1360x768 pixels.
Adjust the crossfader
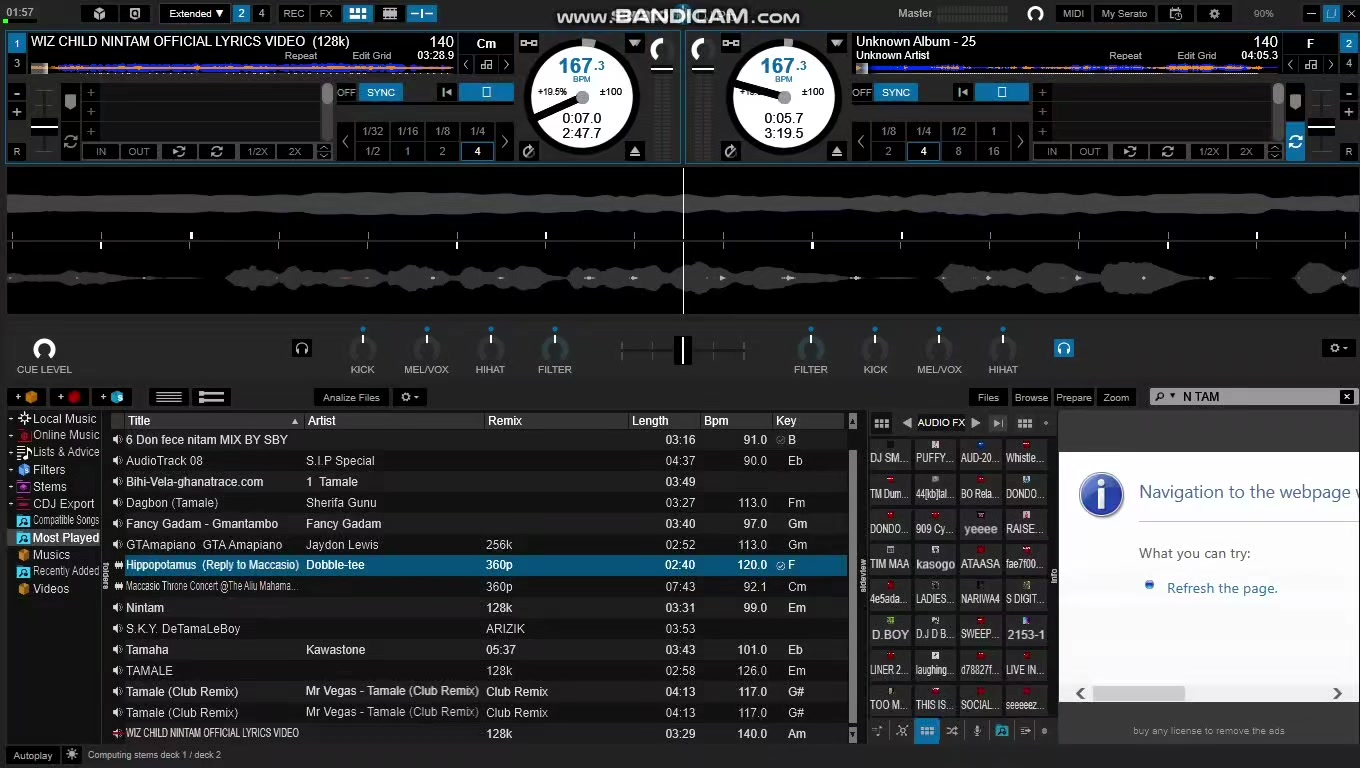click(x=683, y=350)
